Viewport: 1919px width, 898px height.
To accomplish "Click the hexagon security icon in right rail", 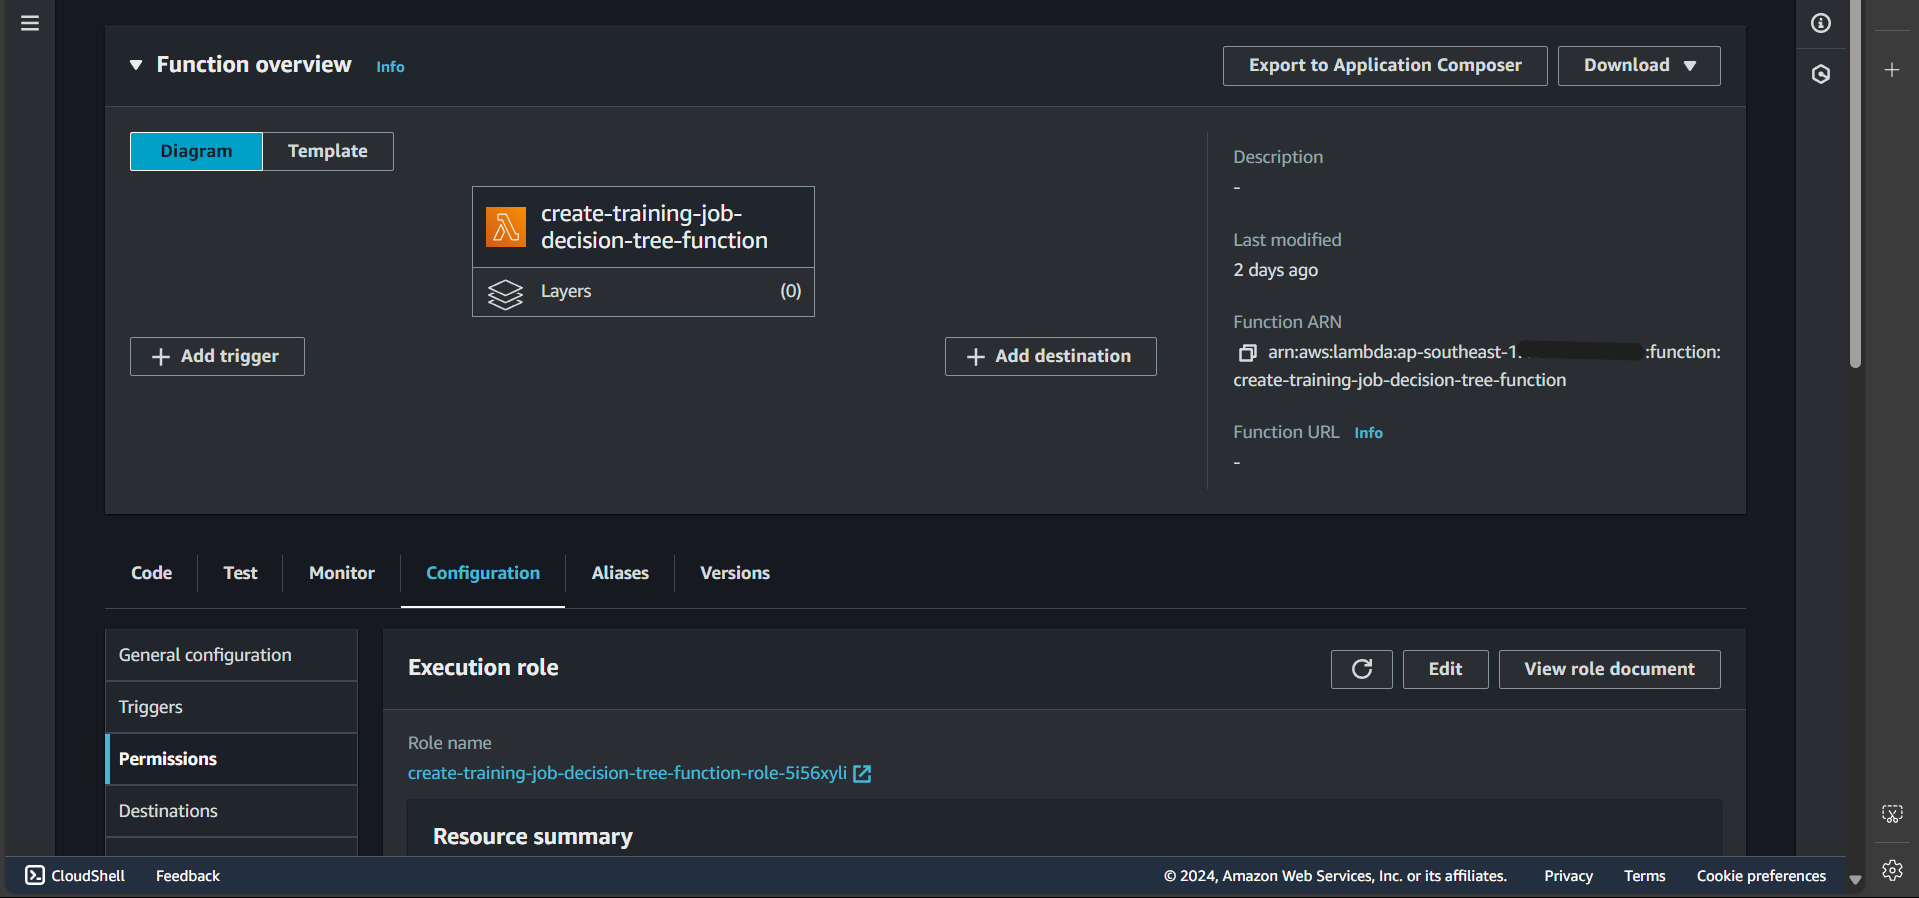I will pyautogui.click(x=1821, y=74).
